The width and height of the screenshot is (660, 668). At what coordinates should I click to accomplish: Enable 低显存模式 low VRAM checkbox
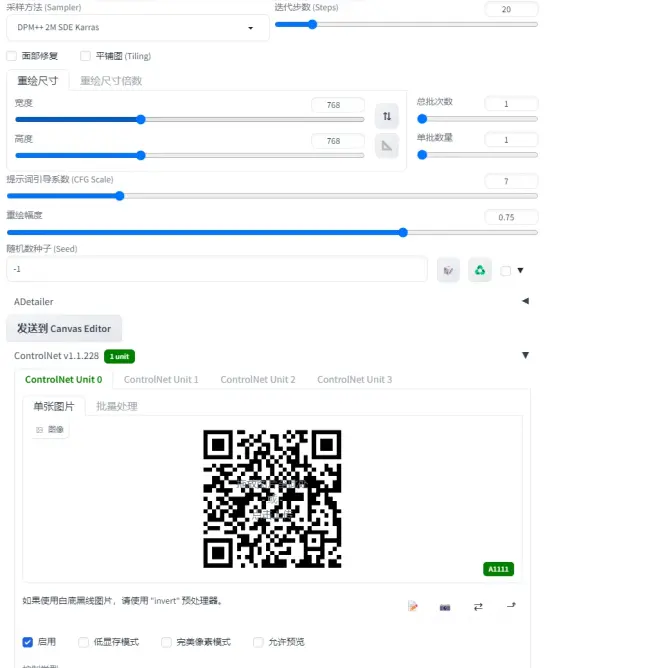click(84, 642)
